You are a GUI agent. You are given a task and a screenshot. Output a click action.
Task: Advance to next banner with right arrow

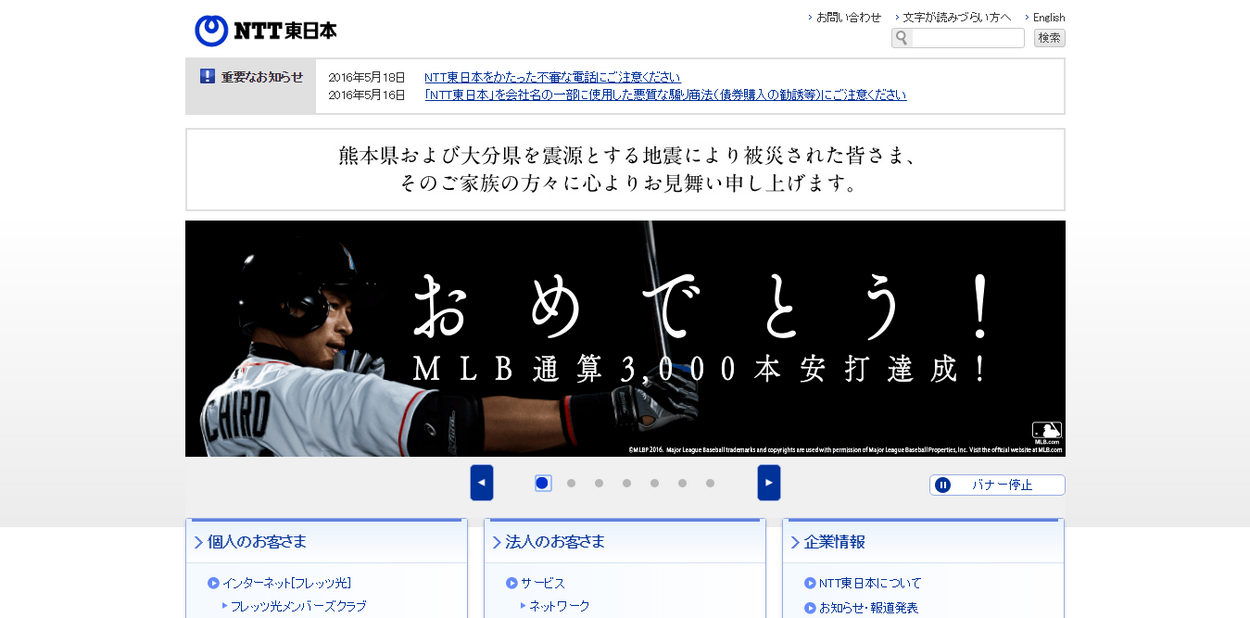[768, 482]
